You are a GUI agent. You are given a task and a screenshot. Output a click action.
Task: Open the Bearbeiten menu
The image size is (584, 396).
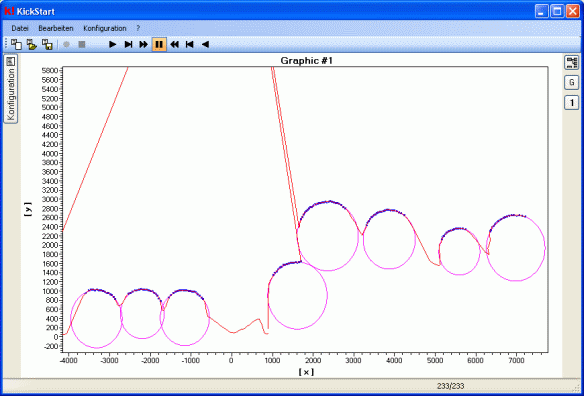tap(56, 28)
